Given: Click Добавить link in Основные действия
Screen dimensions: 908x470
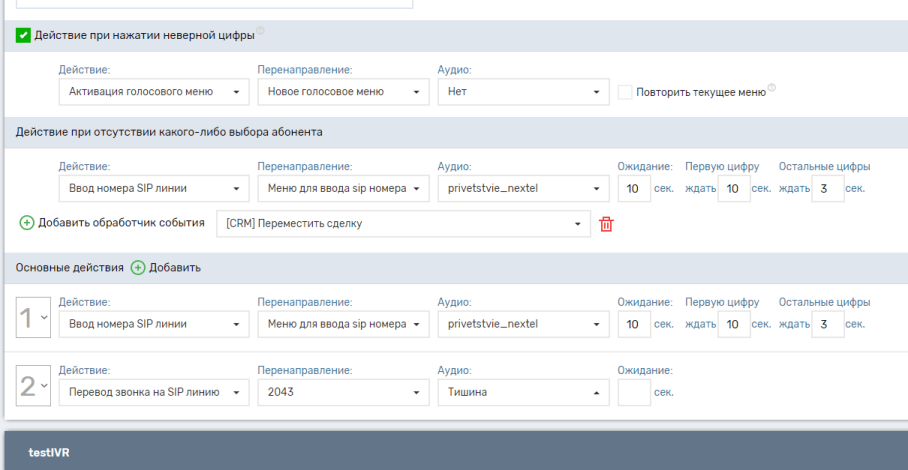Looking at the screenshot, I should click(x=175, y=268).
